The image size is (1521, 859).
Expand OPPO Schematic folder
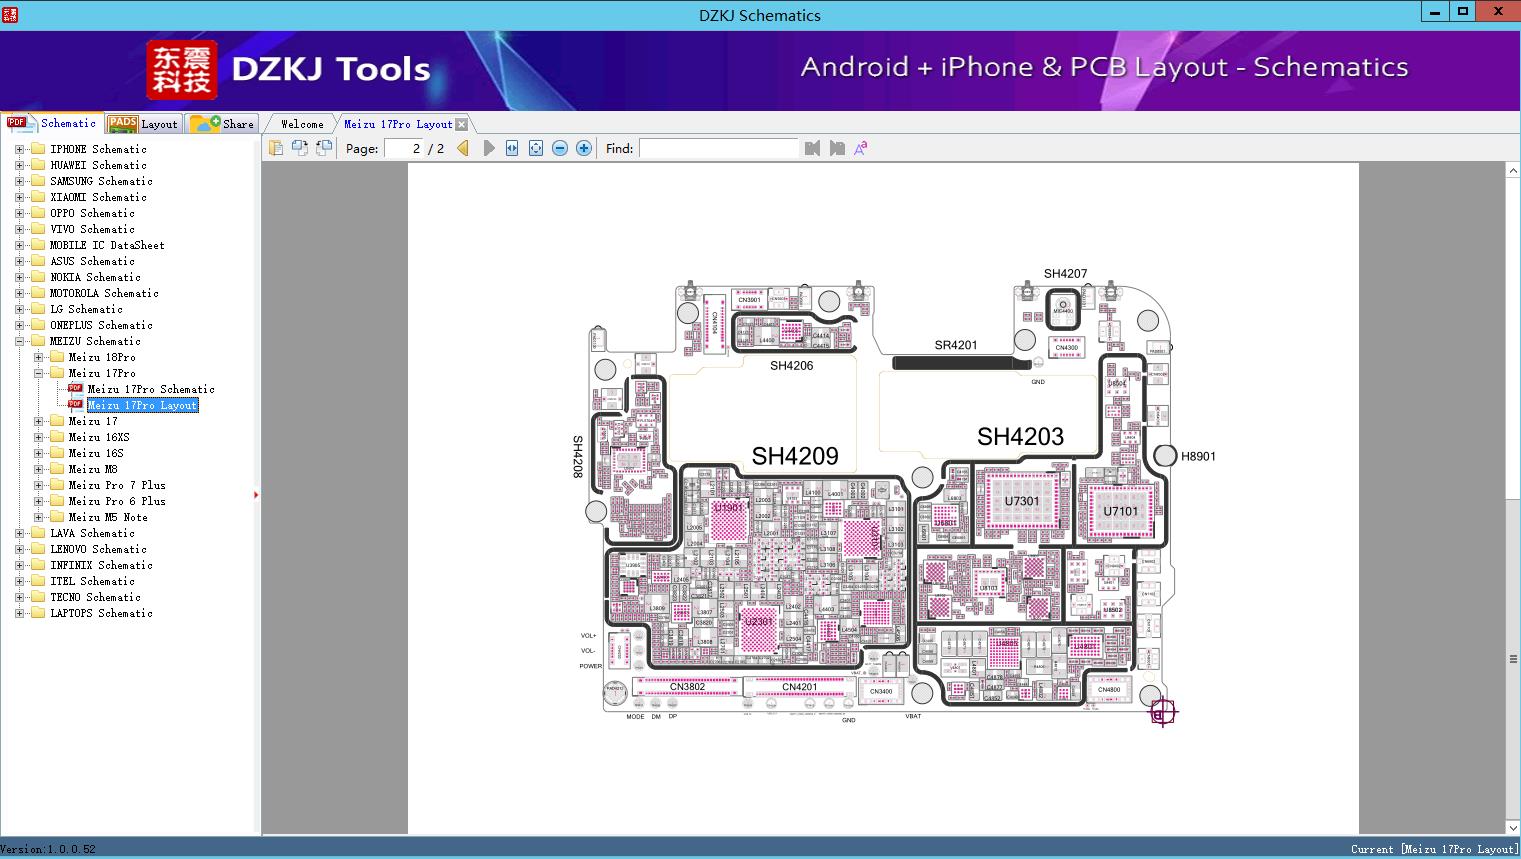pos(19,213)
